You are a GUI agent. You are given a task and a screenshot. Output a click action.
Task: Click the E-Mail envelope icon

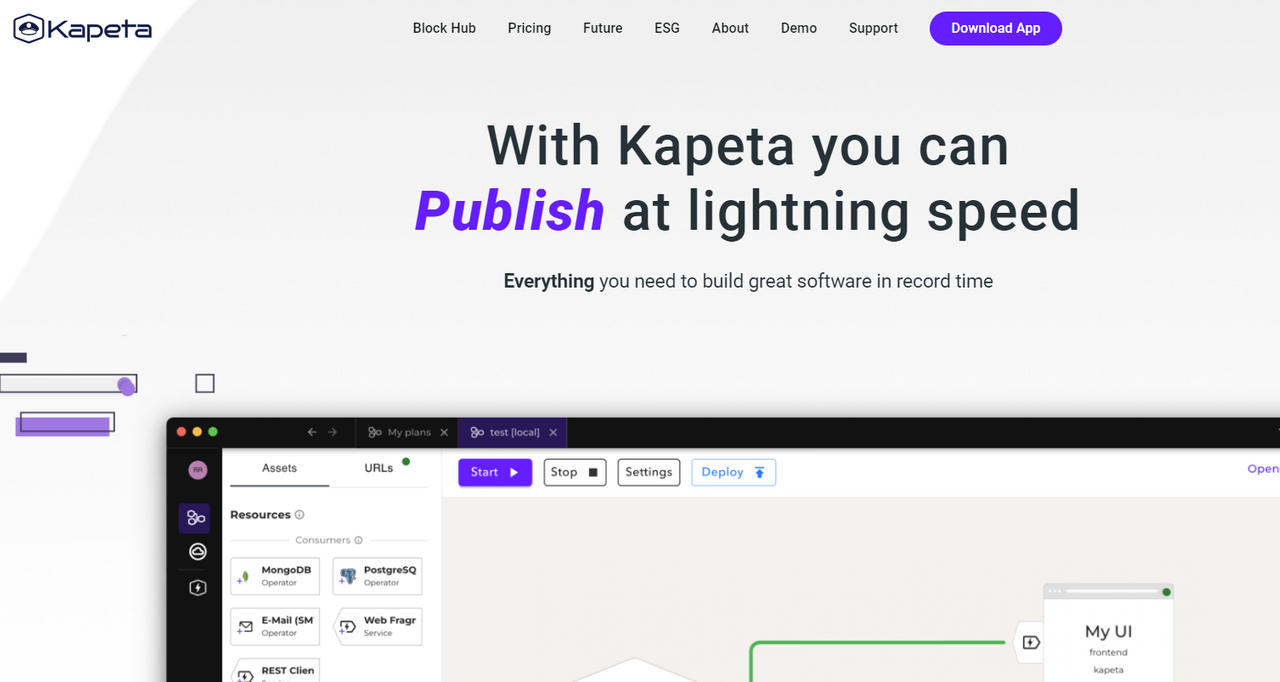tap(245, 627)
